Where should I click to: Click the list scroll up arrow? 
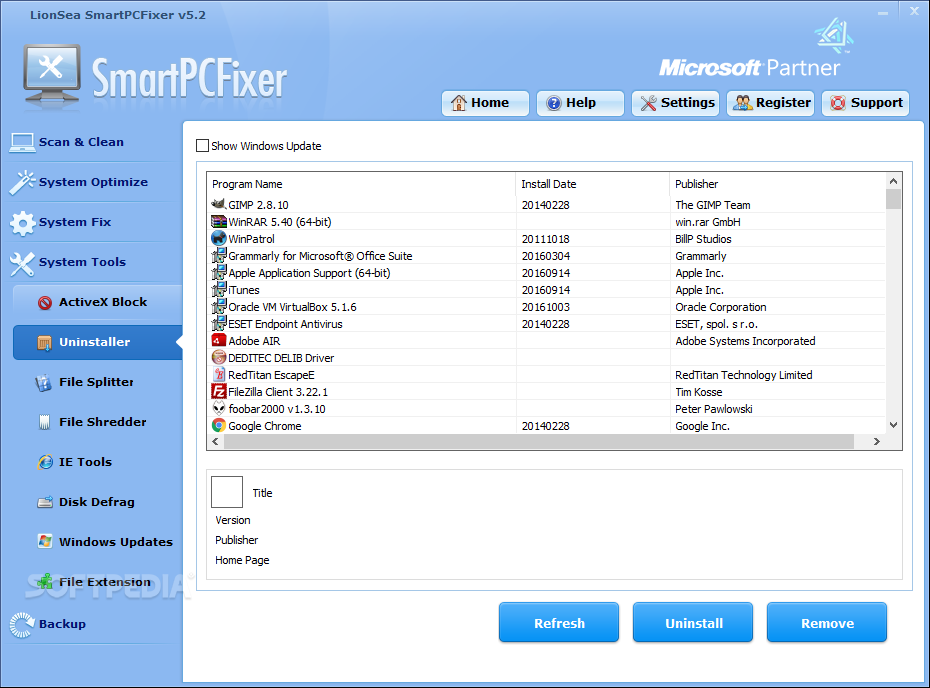point(893,181)
